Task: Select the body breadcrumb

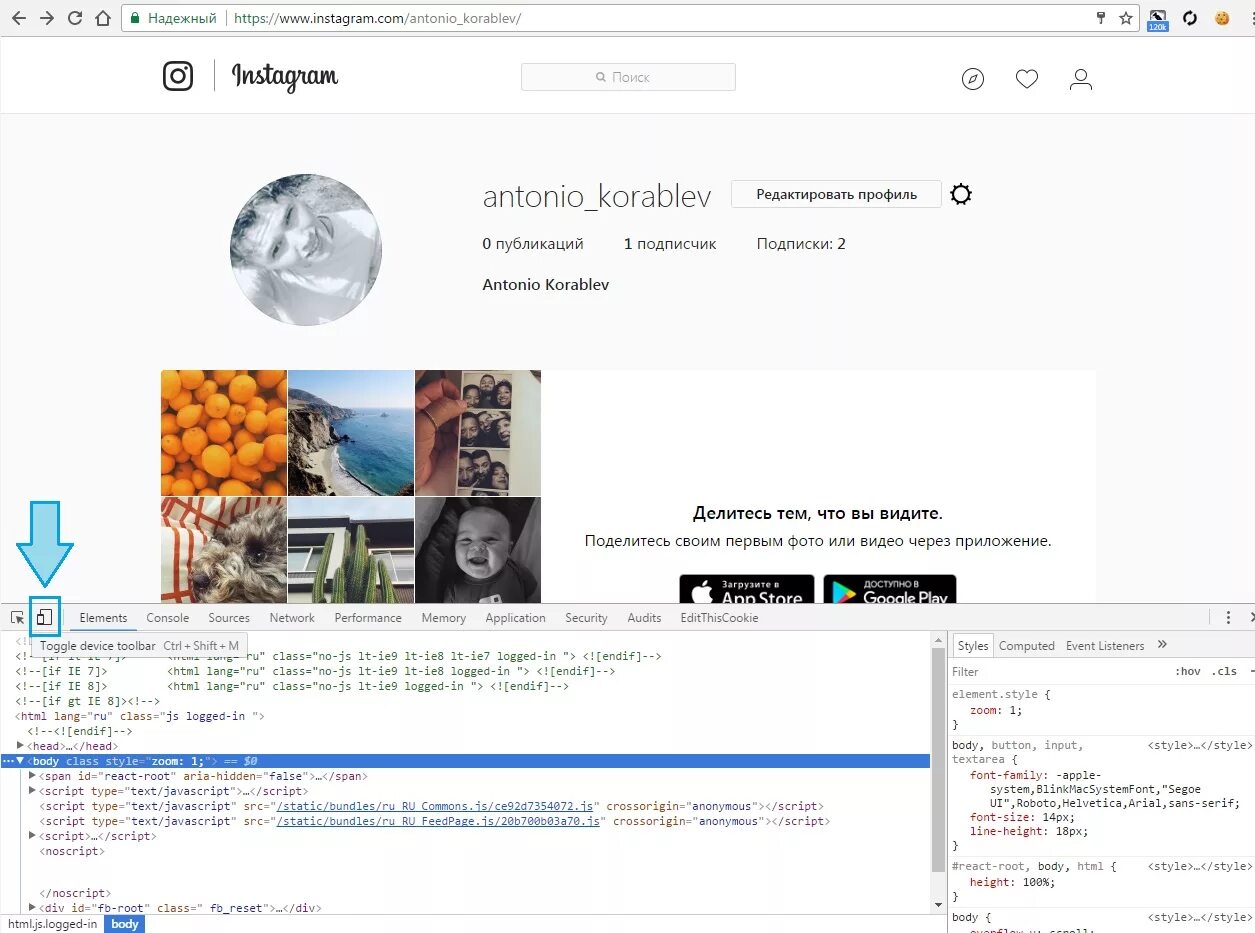Action: 125,924
